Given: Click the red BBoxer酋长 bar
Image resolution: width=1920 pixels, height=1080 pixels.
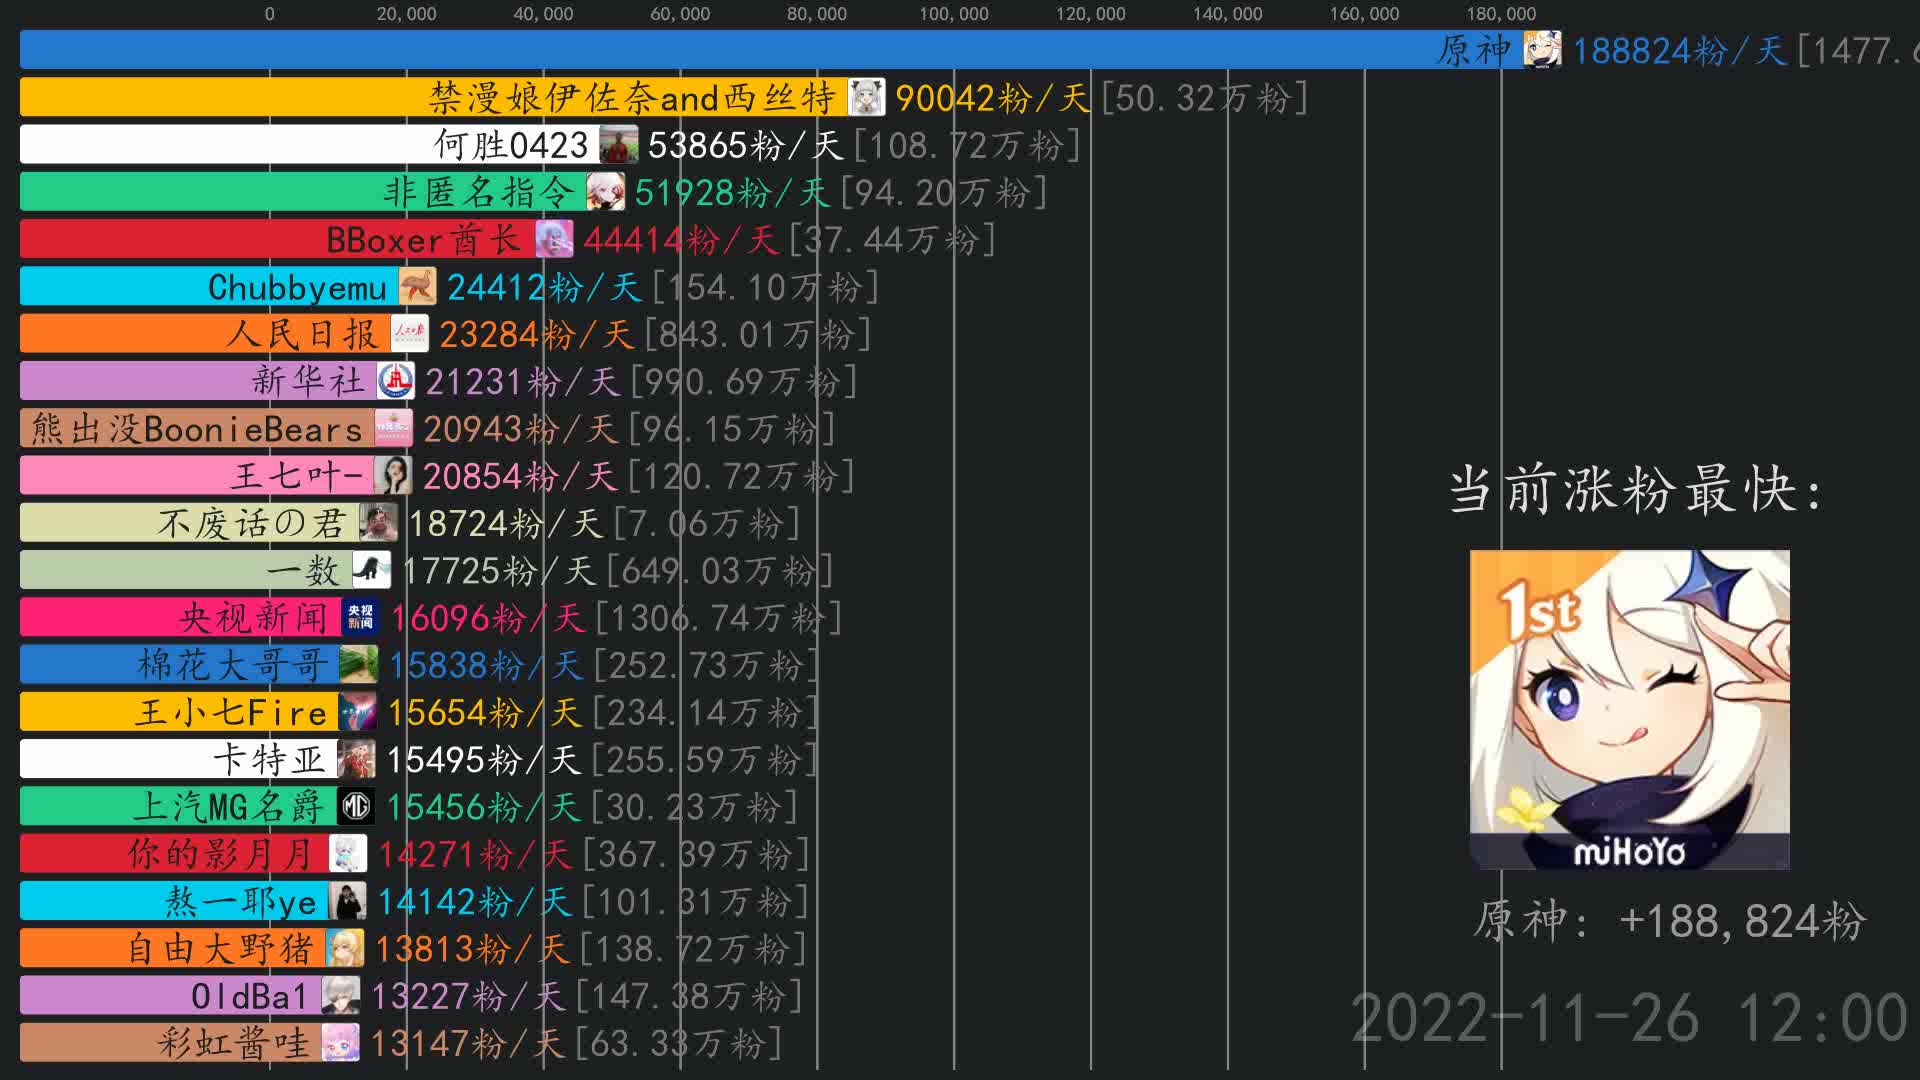Looking at the screenshot, I should coord(278,239).
